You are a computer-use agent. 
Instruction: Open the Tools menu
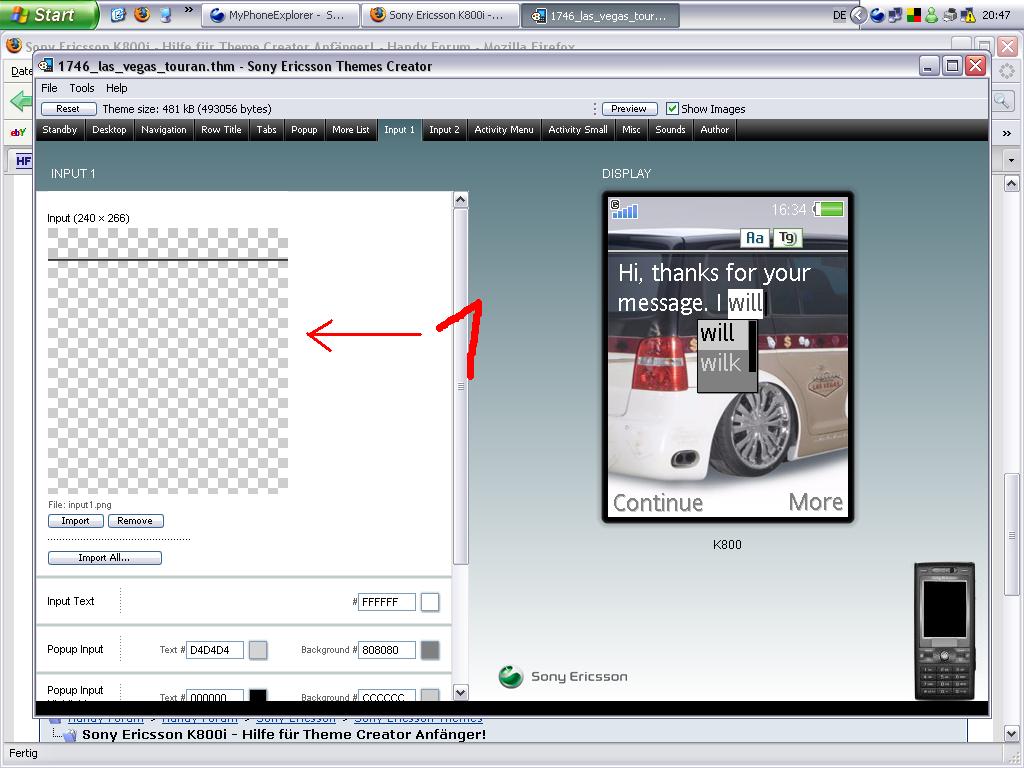coord(82,88)
